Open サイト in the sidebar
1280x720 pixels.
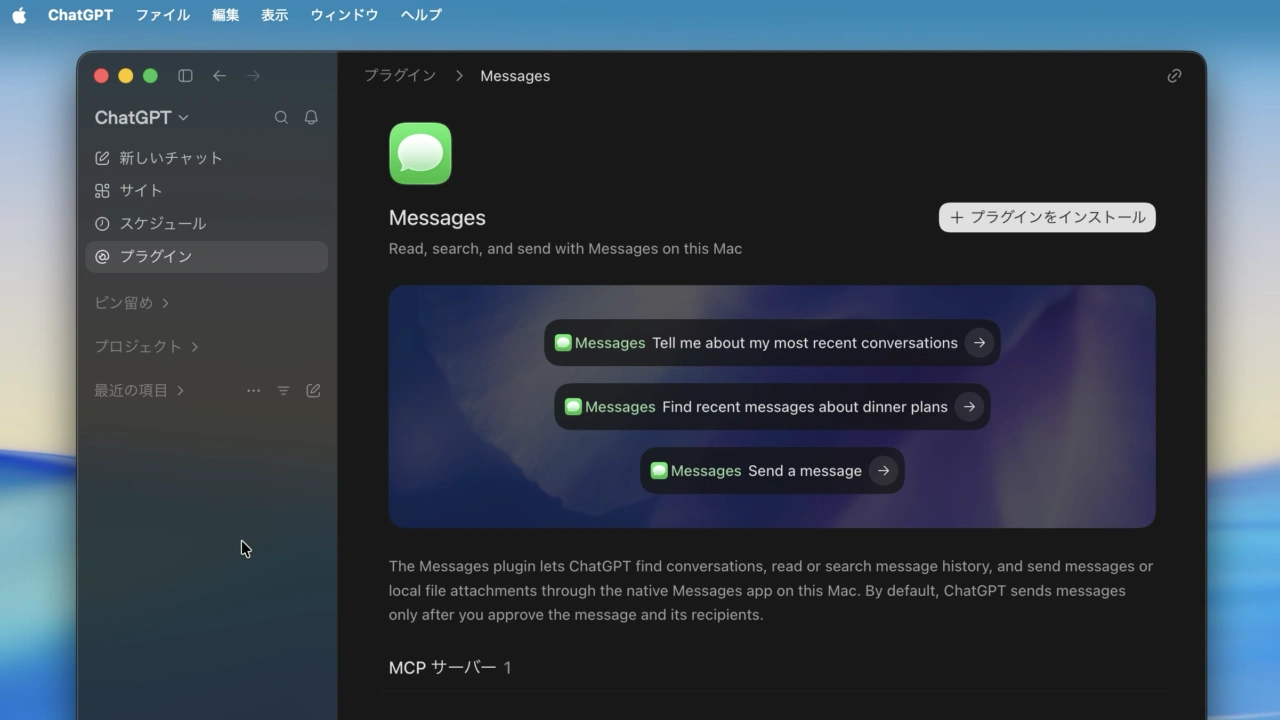[207, 191]
